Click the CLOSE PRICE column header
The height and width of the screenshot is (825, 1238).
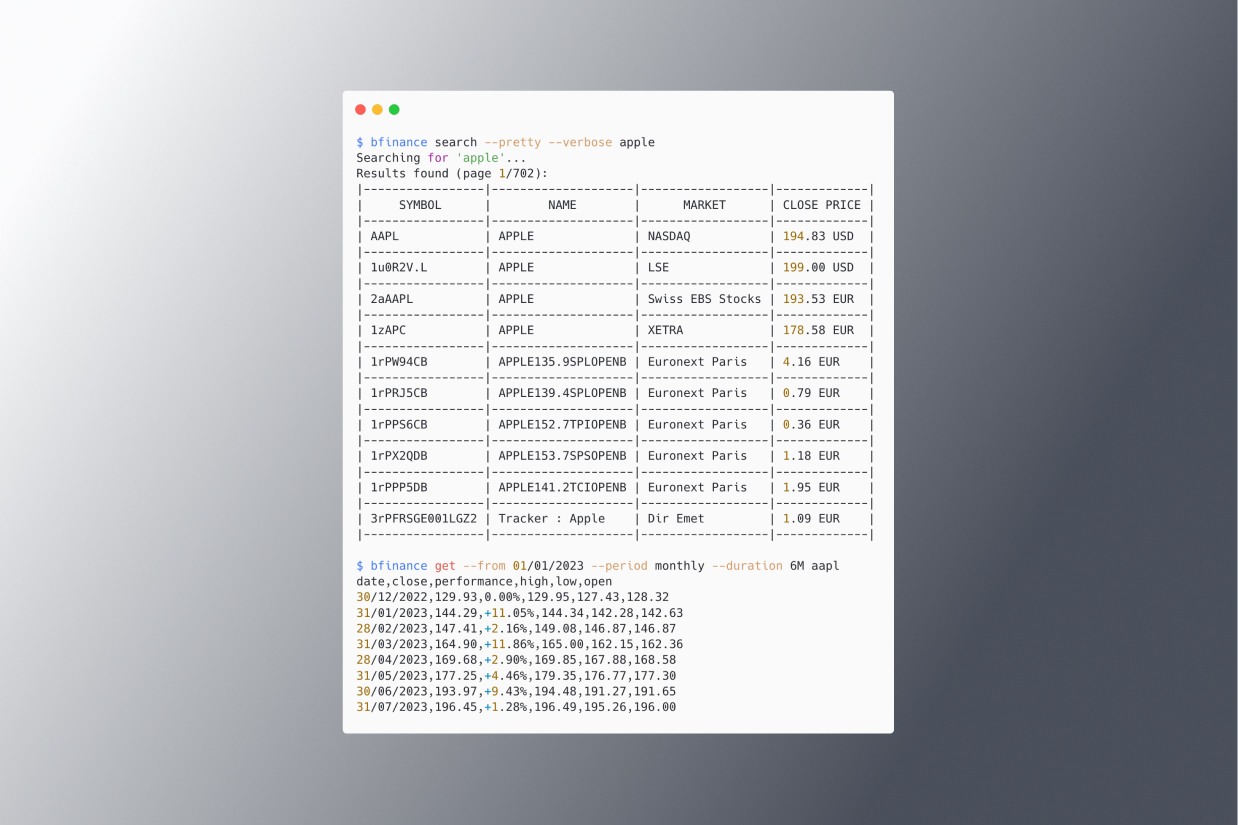pyautogui.click(x=822, y=205)
